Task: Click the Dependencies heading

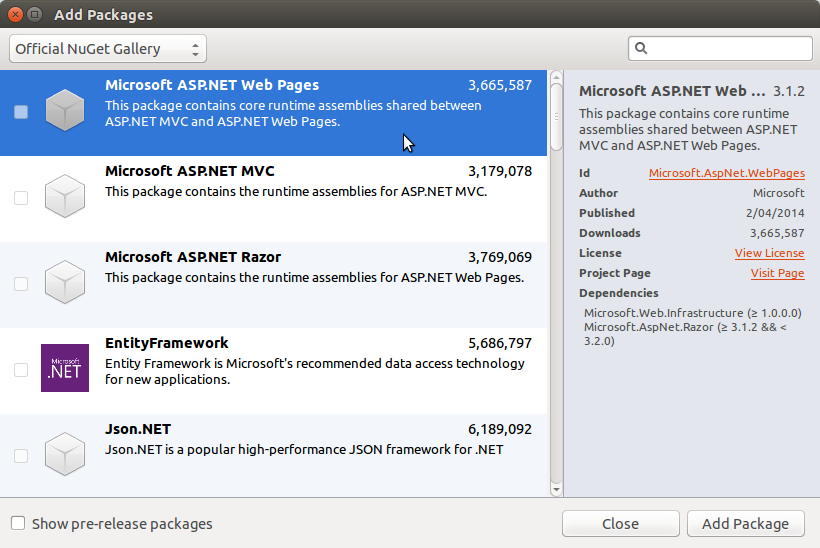Action: coord(619,293)
